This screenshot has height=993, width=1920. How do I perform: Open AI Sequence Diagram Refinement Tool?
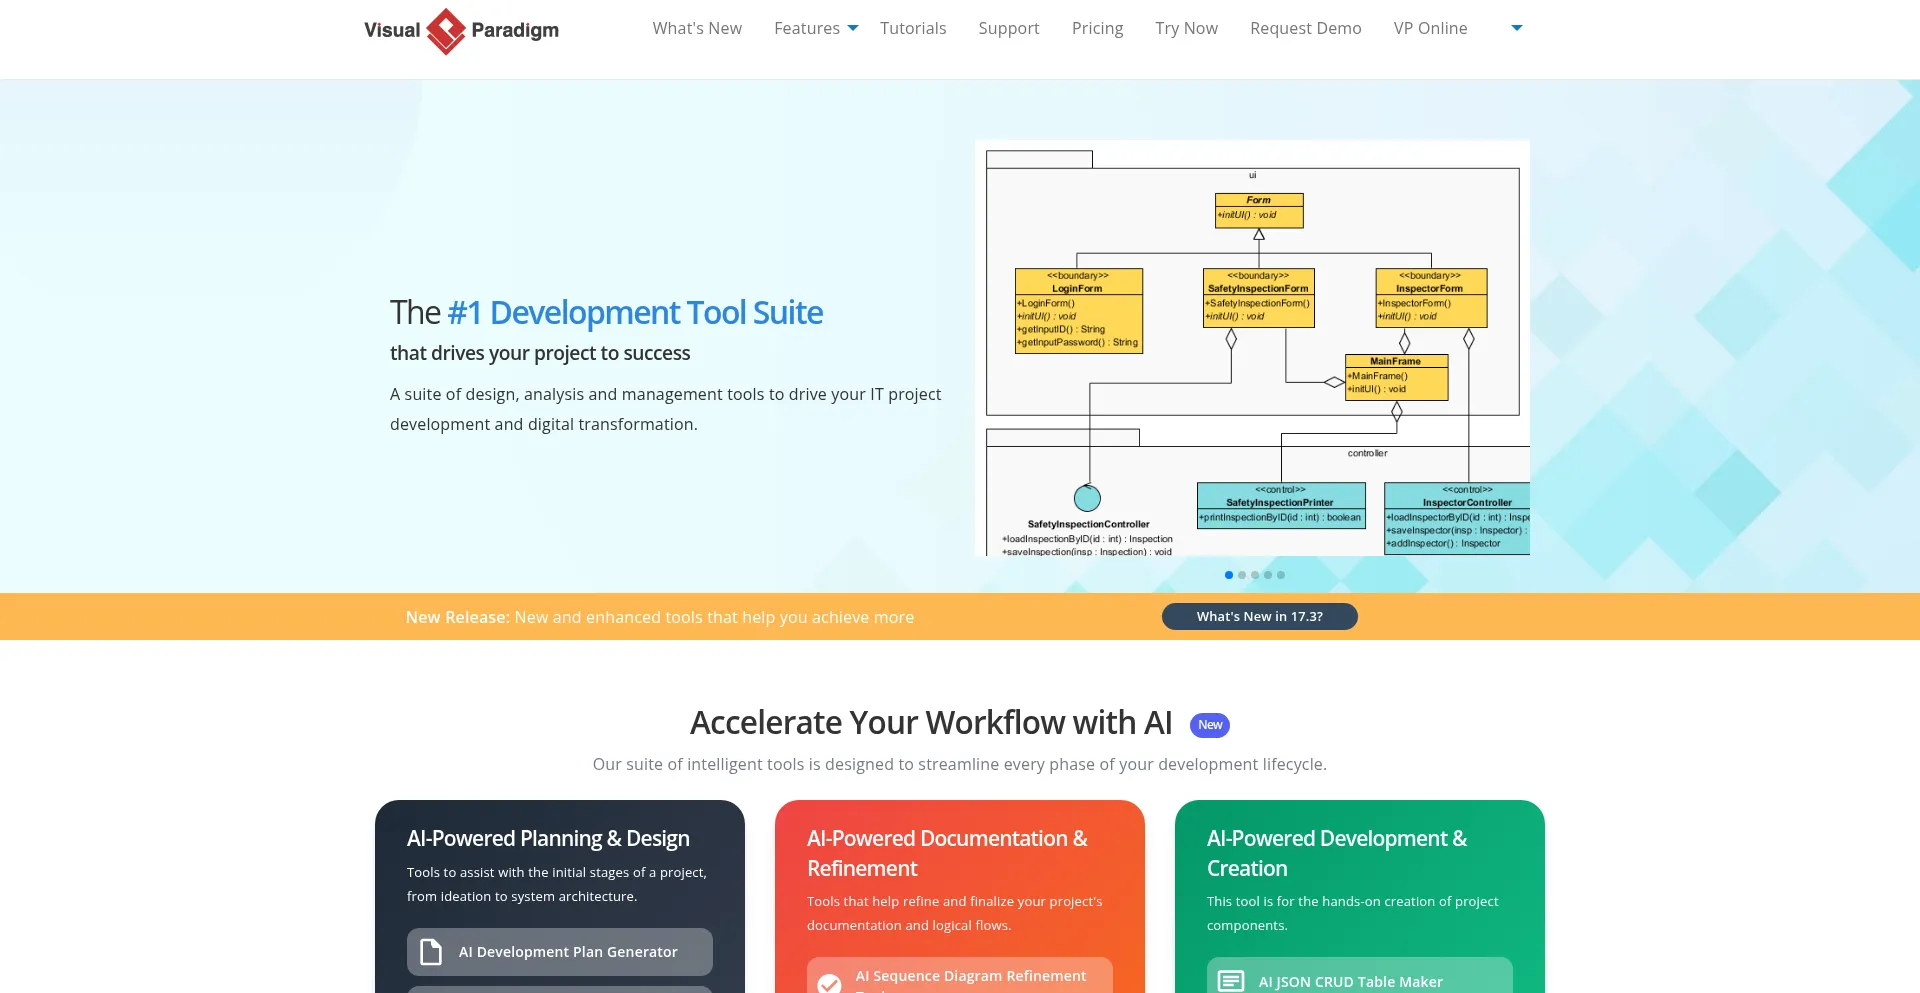[x=960, y=975]
